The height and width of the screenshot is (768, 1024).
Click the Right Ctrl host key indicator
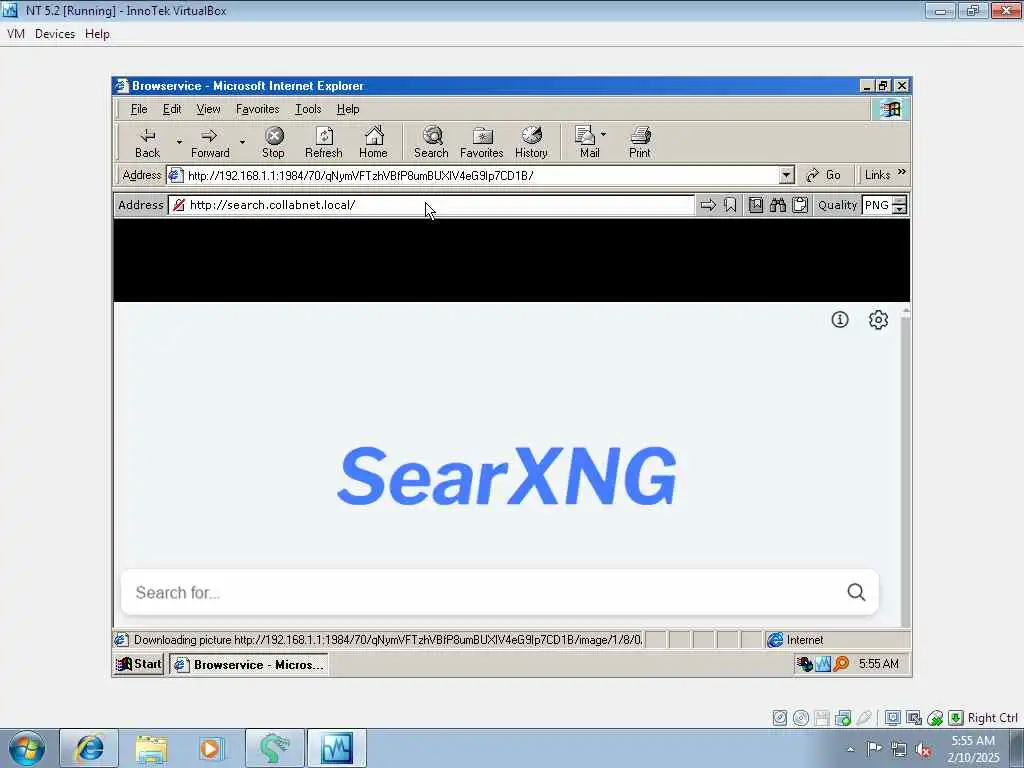pyautogui.click(x=993, y=718)
